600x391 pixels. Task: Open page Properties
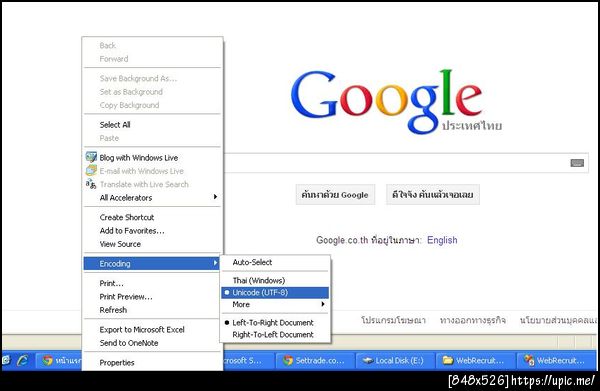152,363
